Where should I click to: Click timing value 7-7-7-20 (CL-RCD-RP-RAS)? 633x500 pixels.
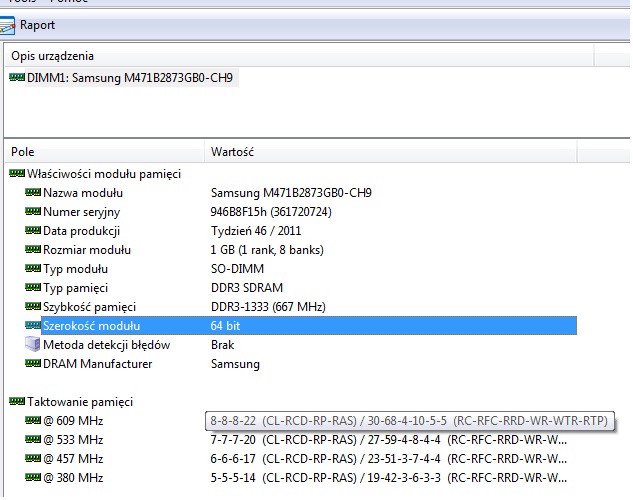(x=284, y=439)
